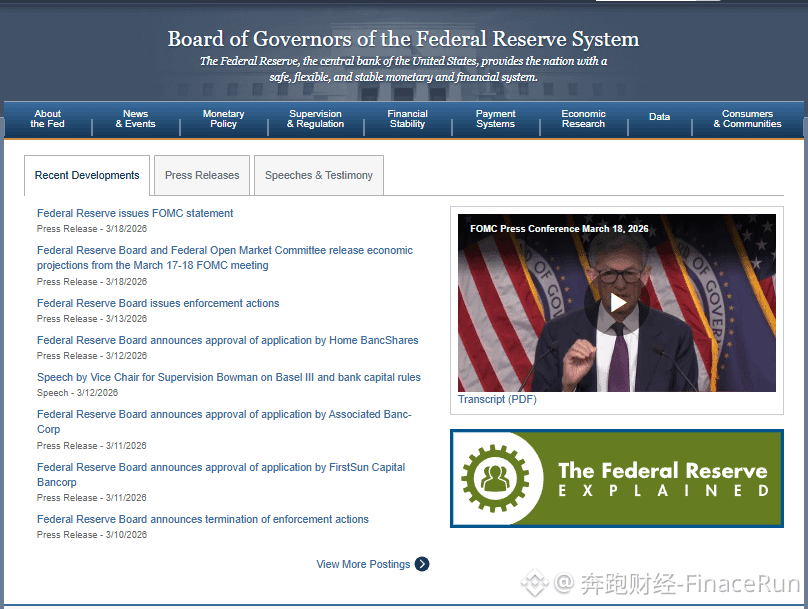Open the Federal Reserve Explained gear logo
Screen dimensions: 808x609
tap(491, 479)
